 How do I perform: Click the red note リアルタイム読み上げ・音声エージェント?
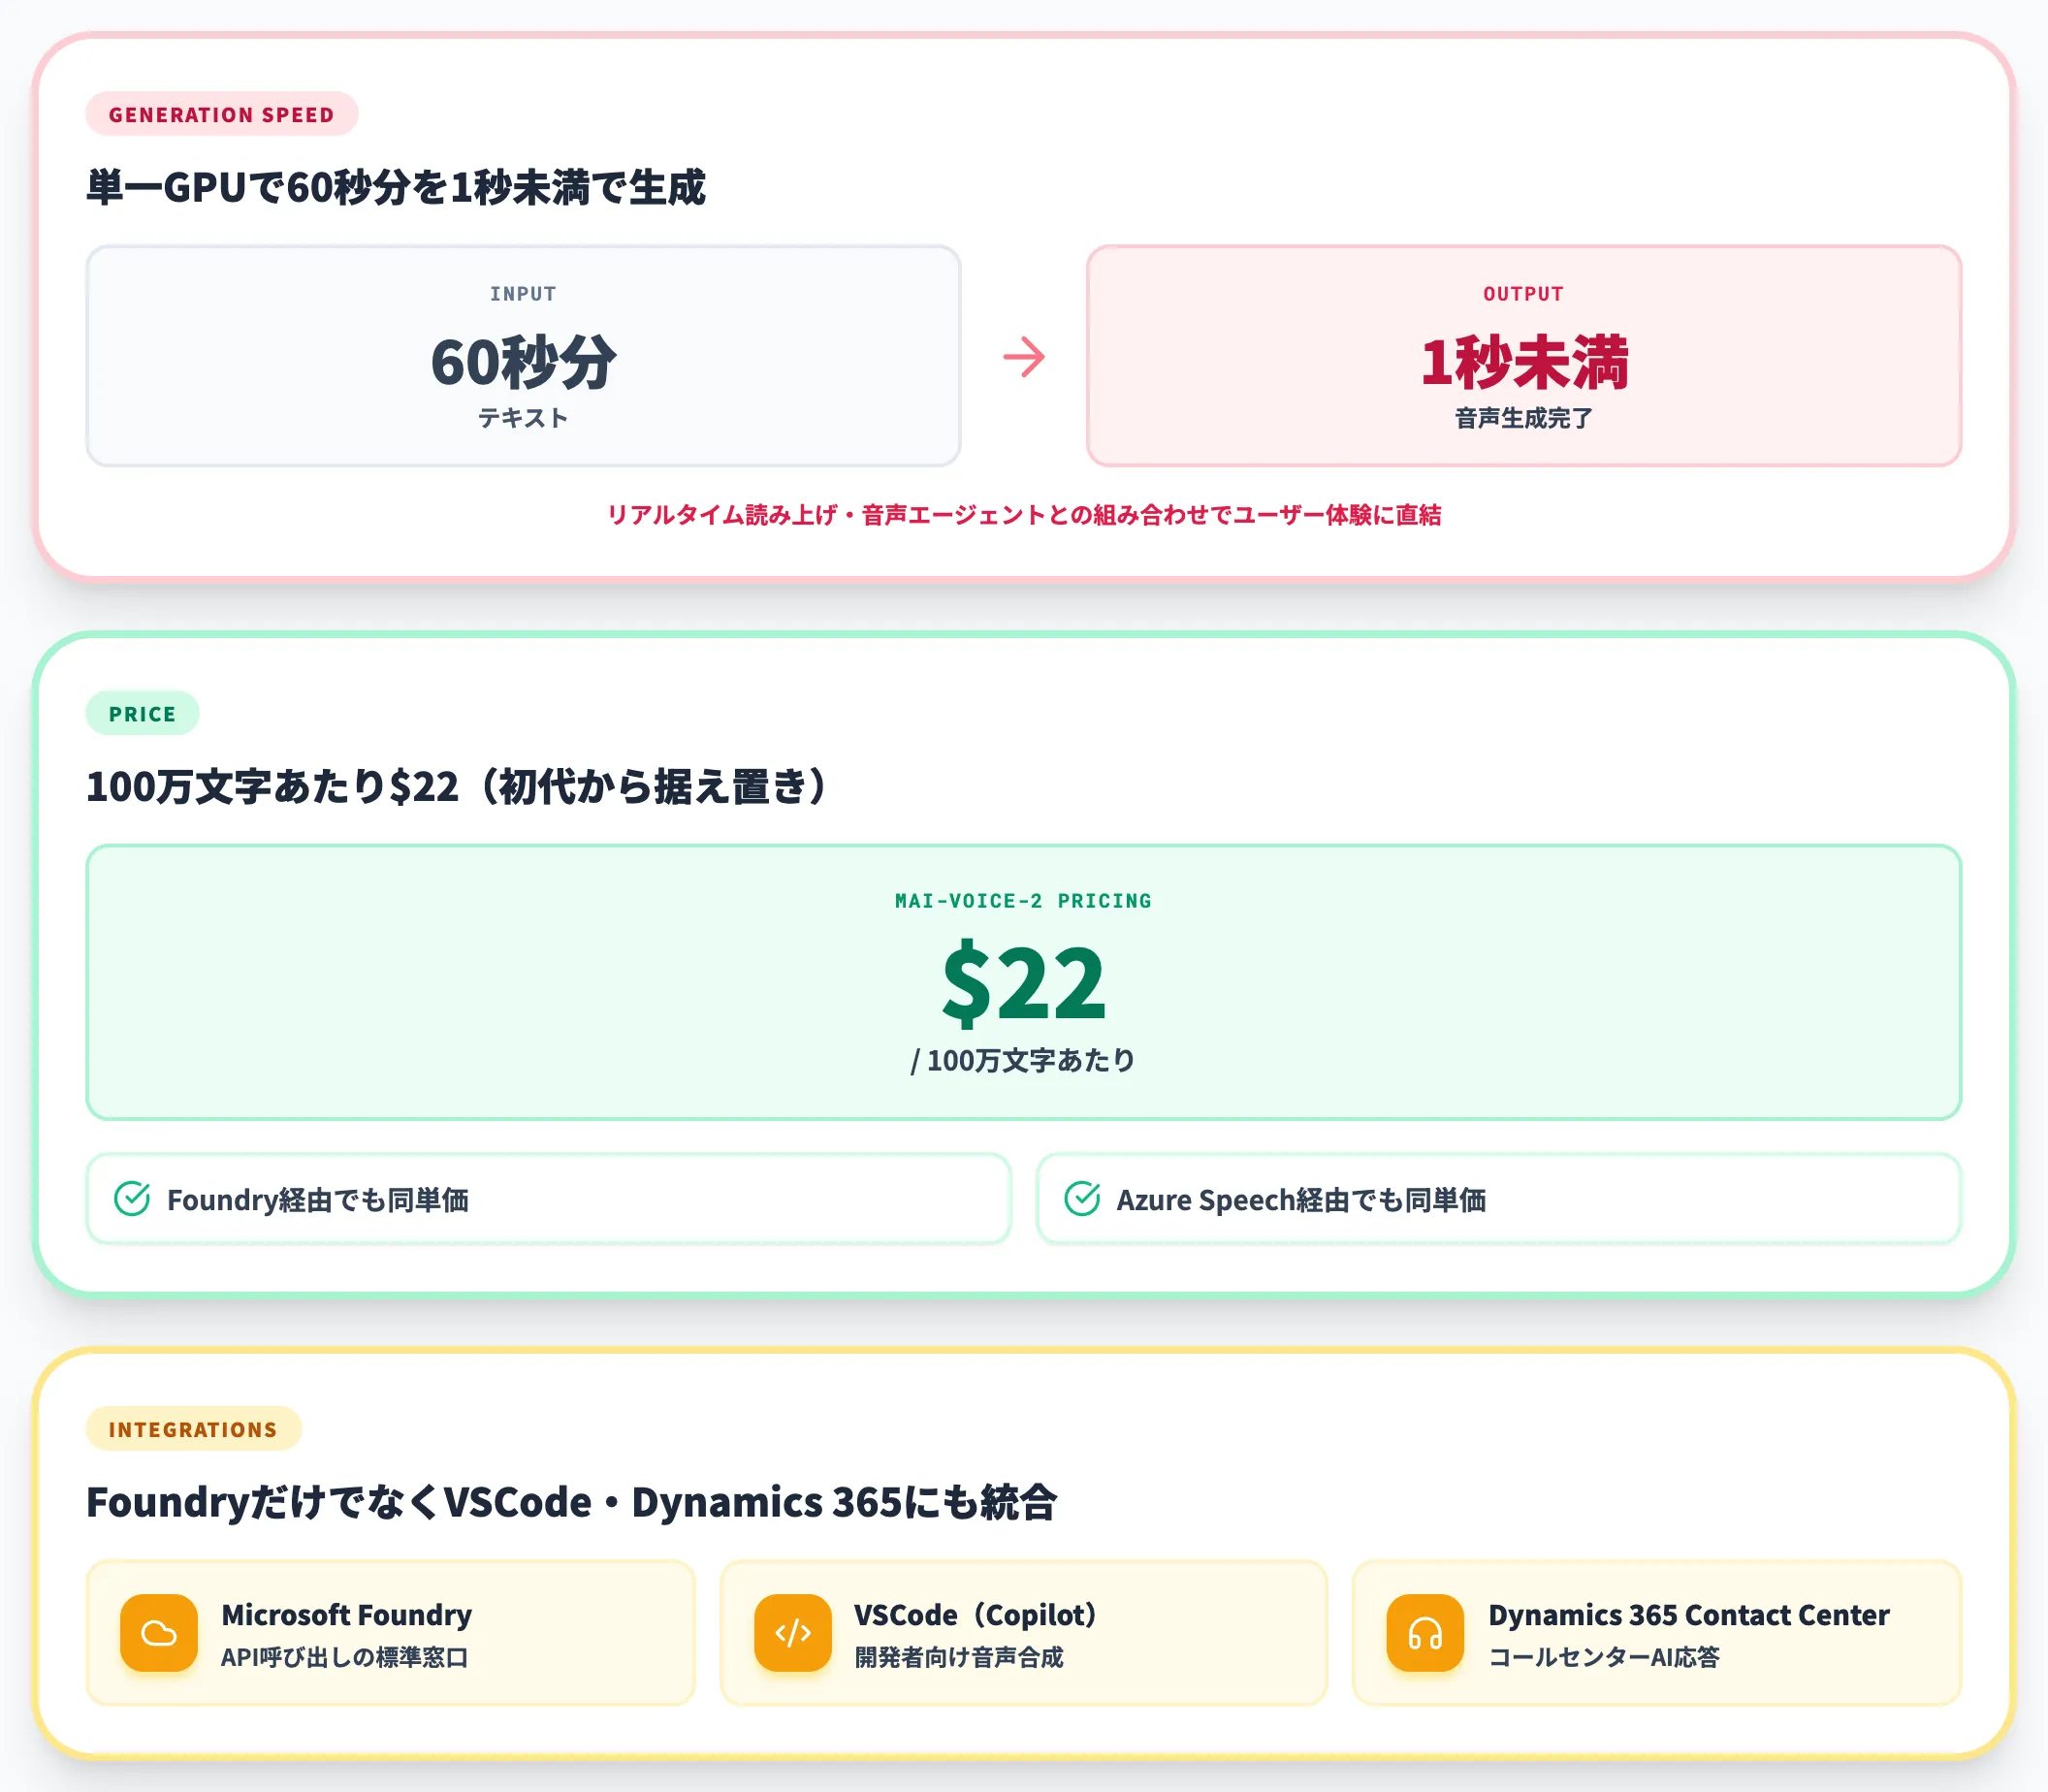1024,515
